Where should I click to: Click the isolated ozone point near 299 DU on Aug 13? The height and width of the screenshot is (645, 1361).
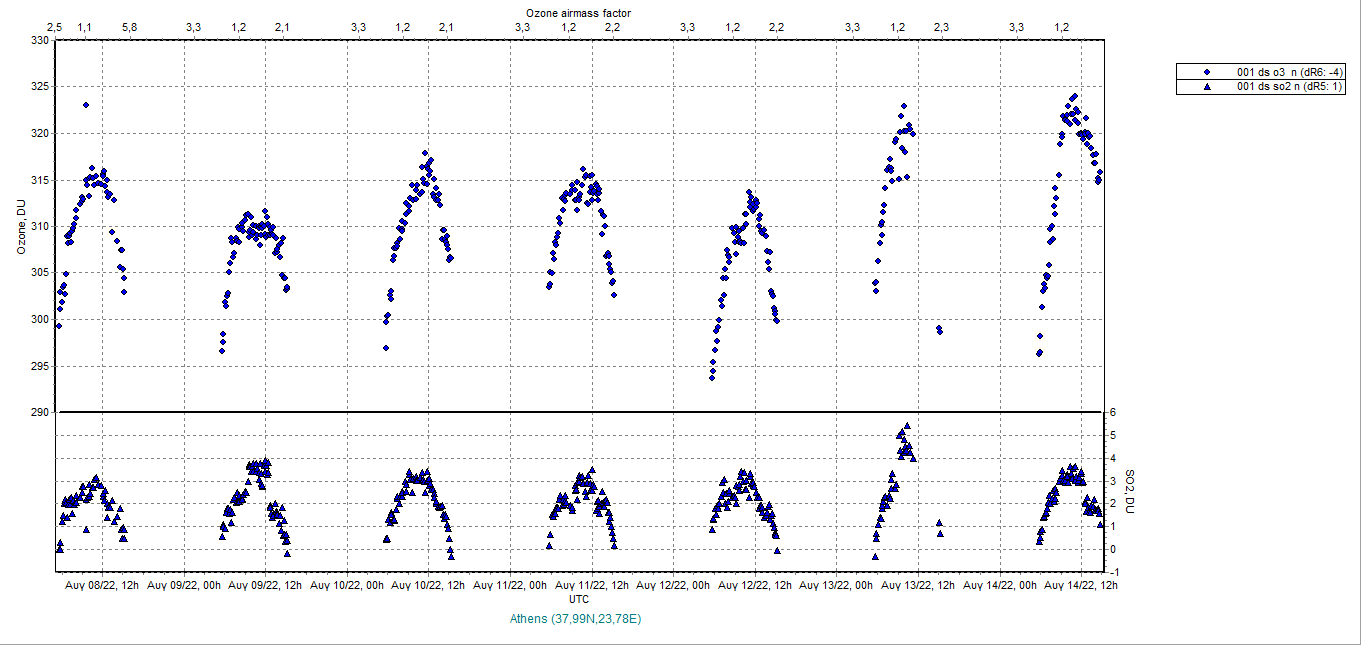939,329
